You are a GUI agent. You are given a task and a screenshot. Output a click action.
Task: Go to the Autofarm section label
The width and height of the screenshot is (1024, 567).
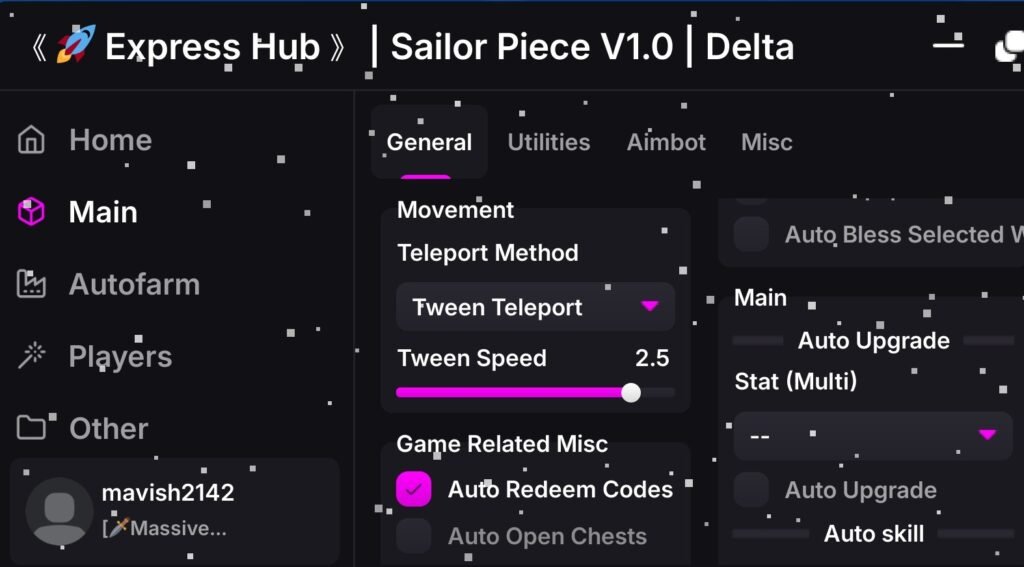[x=134, y=285]
